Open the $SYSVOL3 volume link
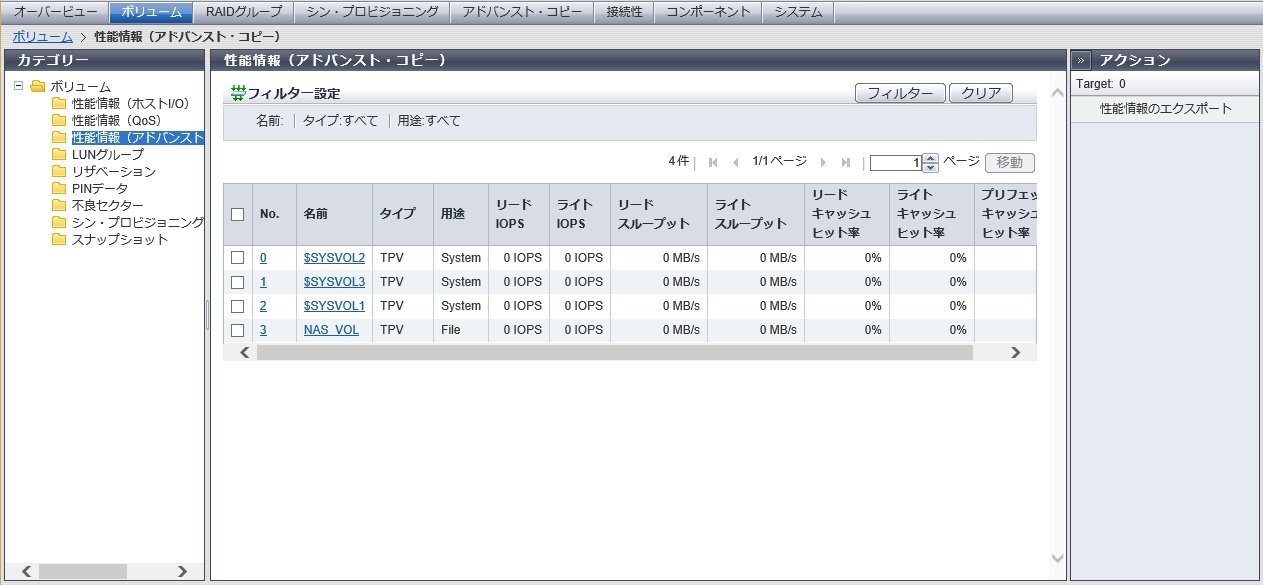The image size is (1263, 585). [x=334, y=282]
